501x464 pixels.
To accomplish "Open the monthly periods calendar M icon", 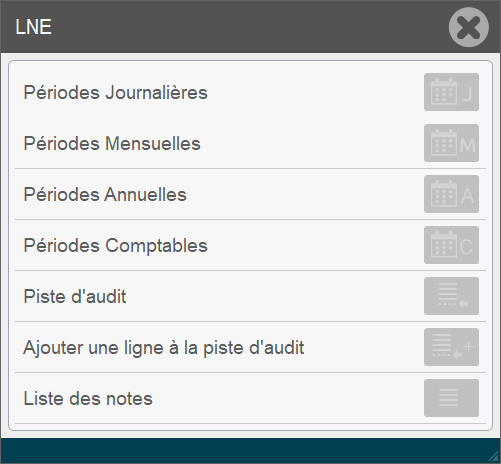I will click(451, 143).
